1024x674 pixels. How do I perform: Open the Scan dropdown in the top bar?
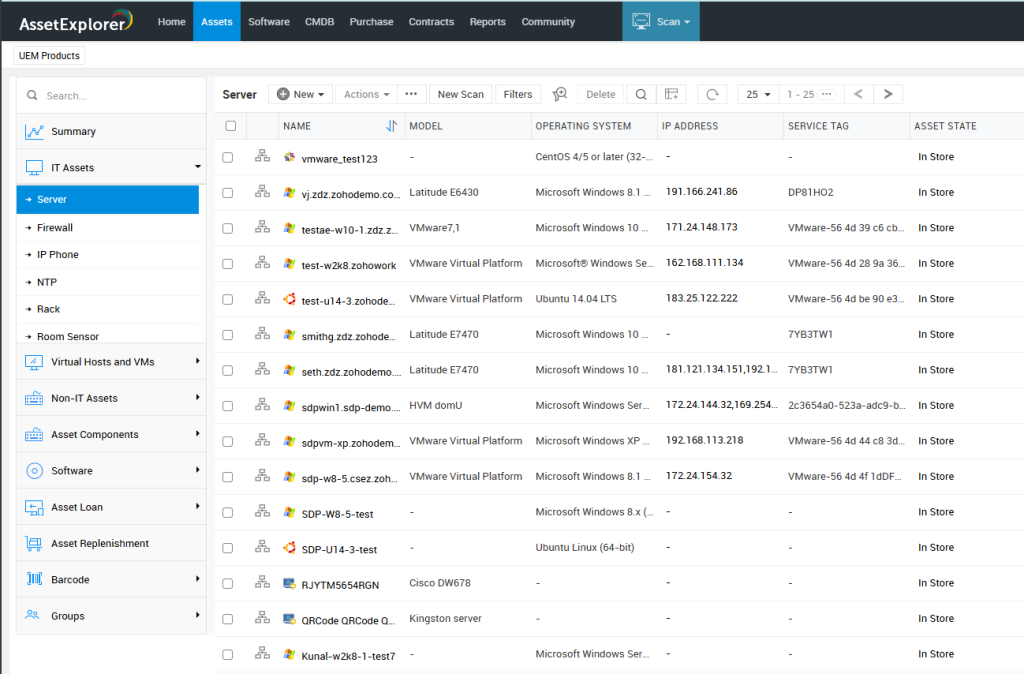(x=661, y=22)
